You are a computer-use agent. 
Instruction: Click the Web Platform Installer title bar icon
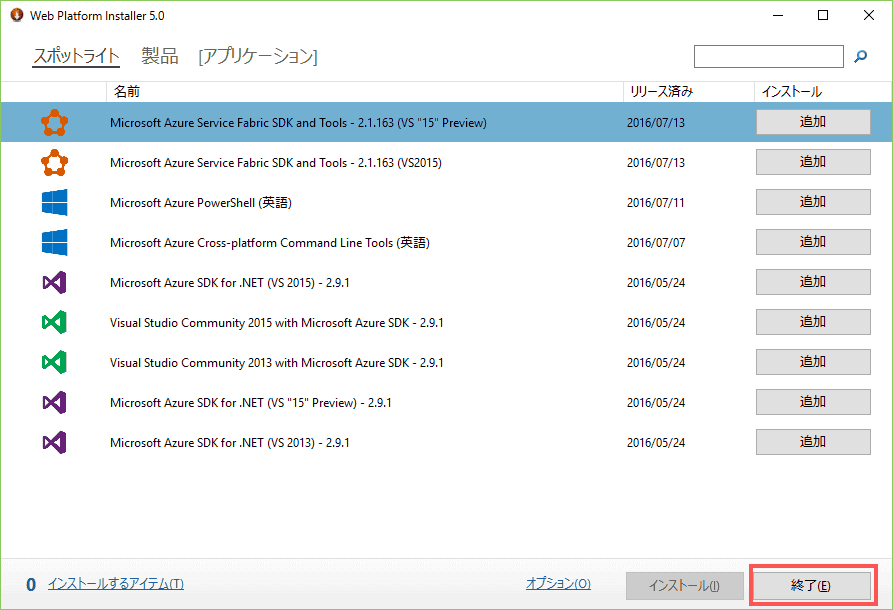[17, 15]
